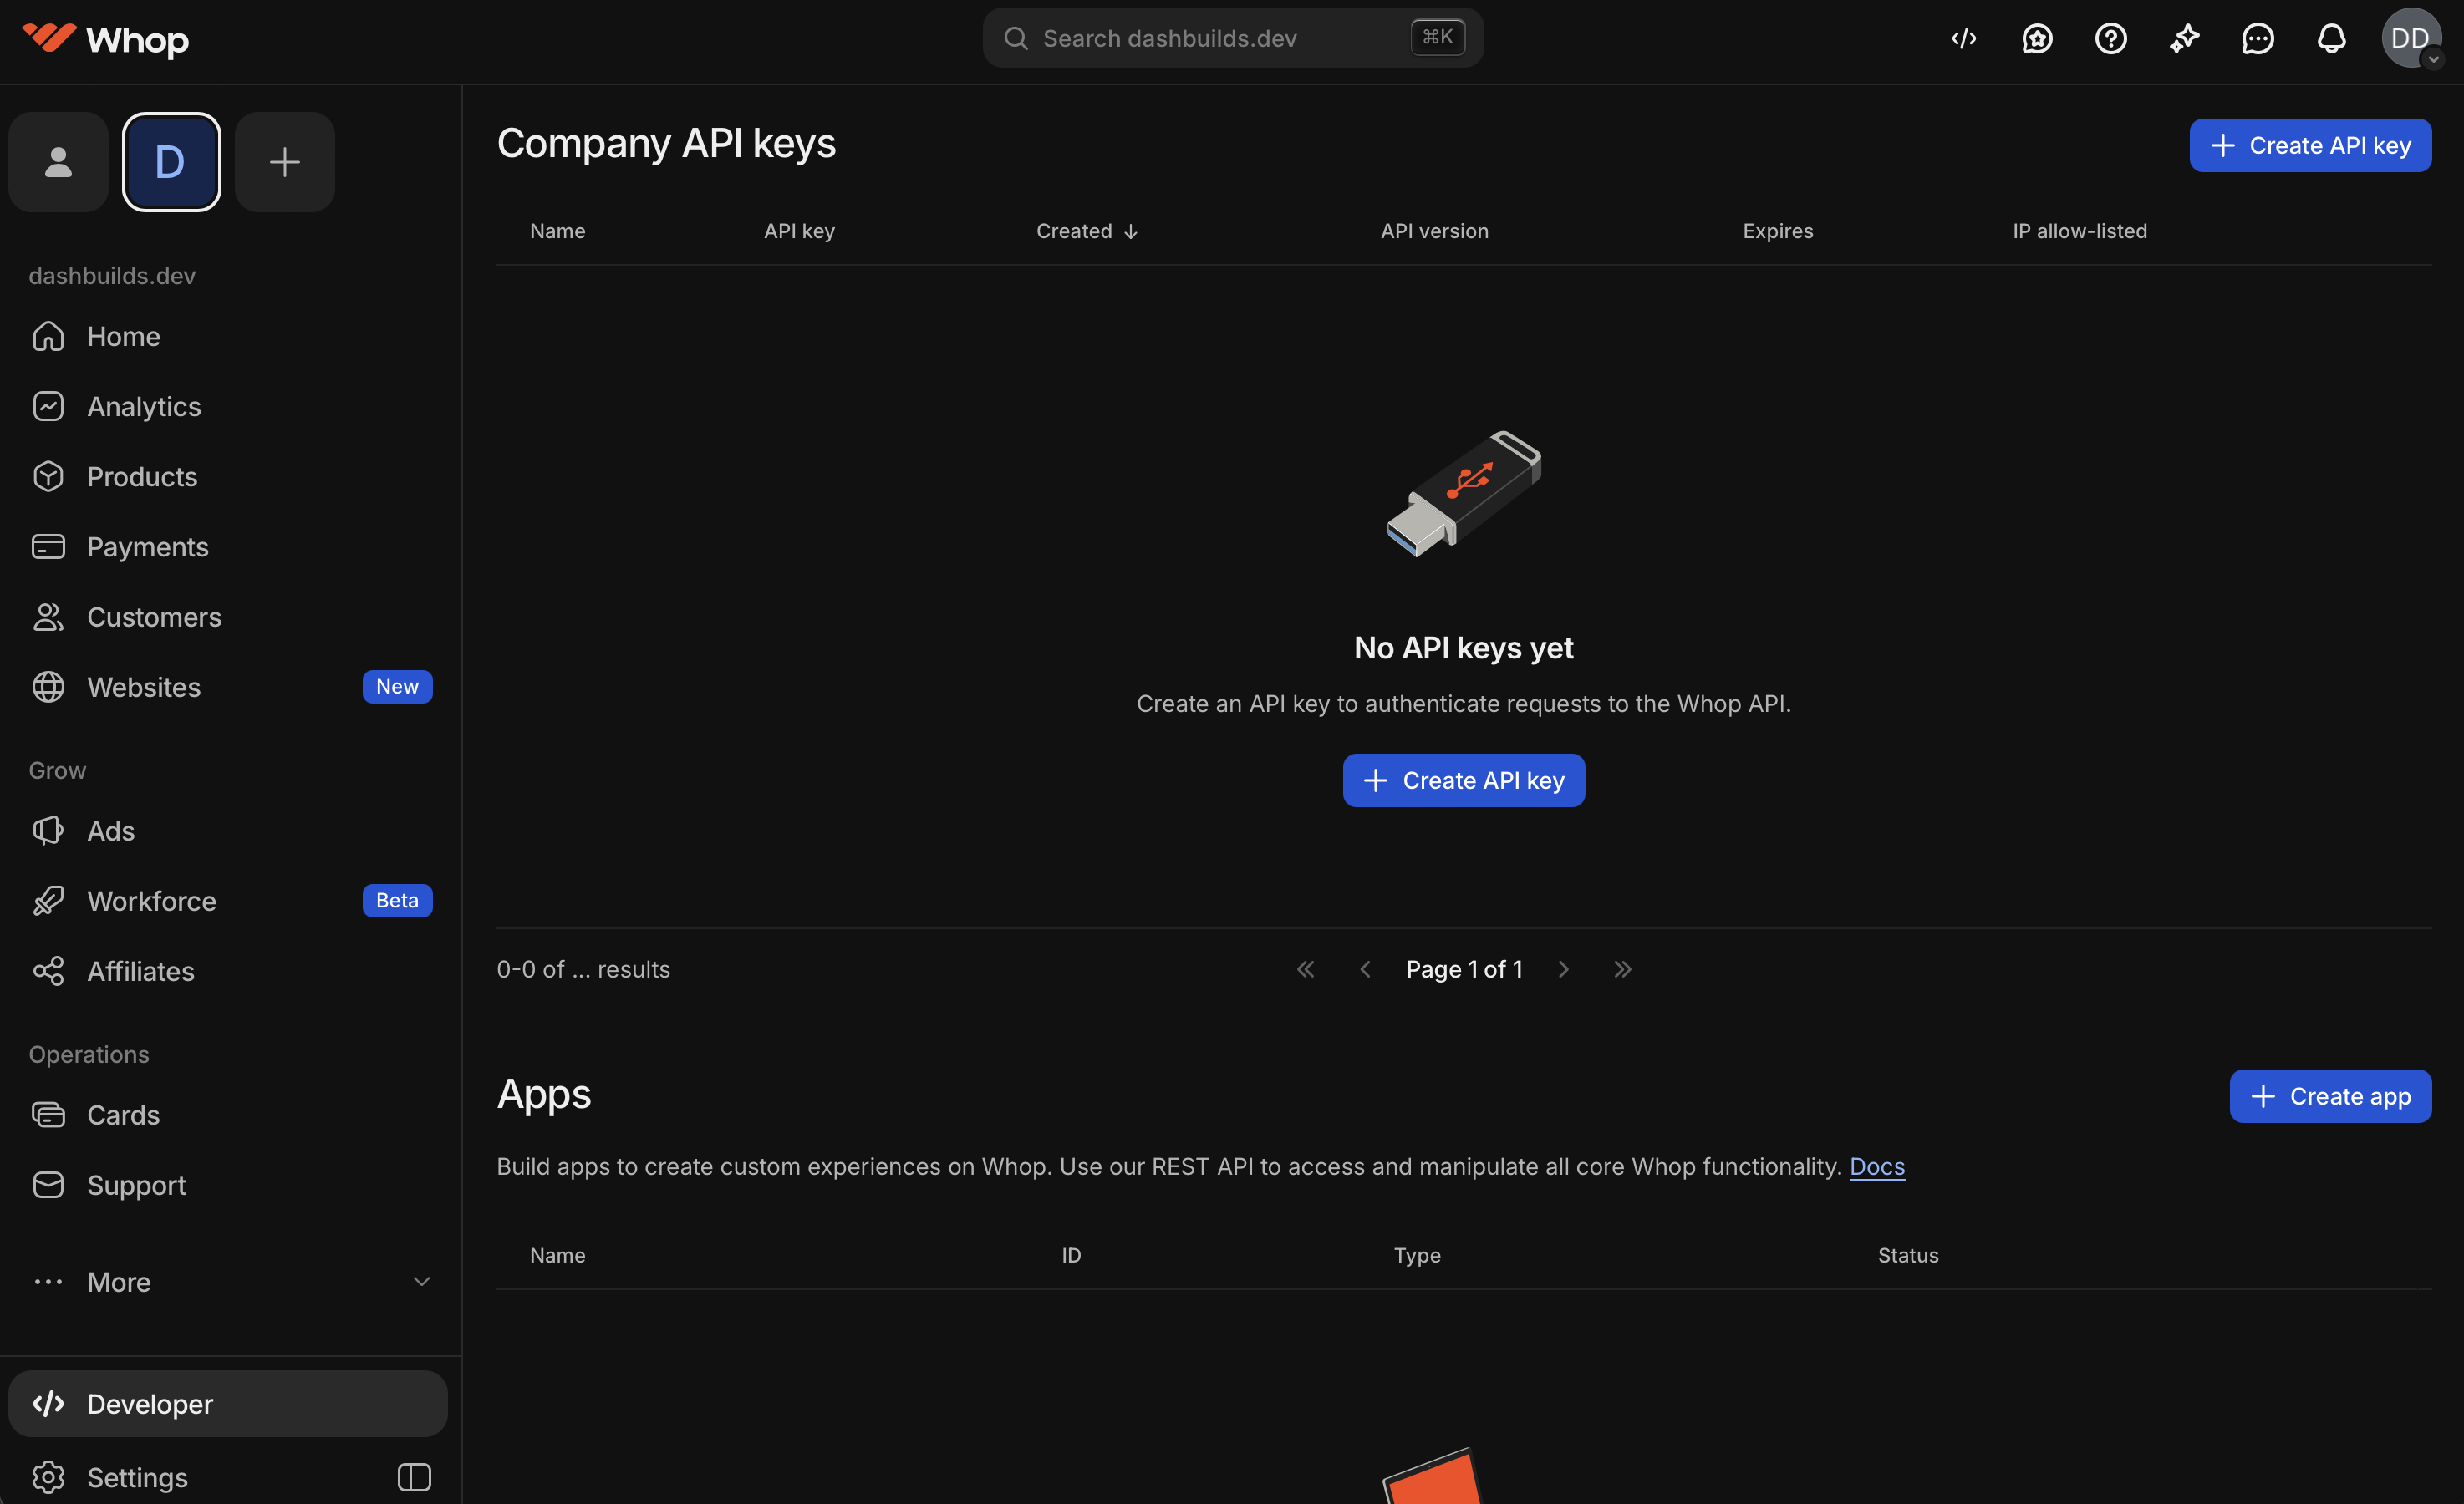Screen dimensions: 2464x1504
Task: Expand the More section chevron
Action: click(x=422, y=1281)
